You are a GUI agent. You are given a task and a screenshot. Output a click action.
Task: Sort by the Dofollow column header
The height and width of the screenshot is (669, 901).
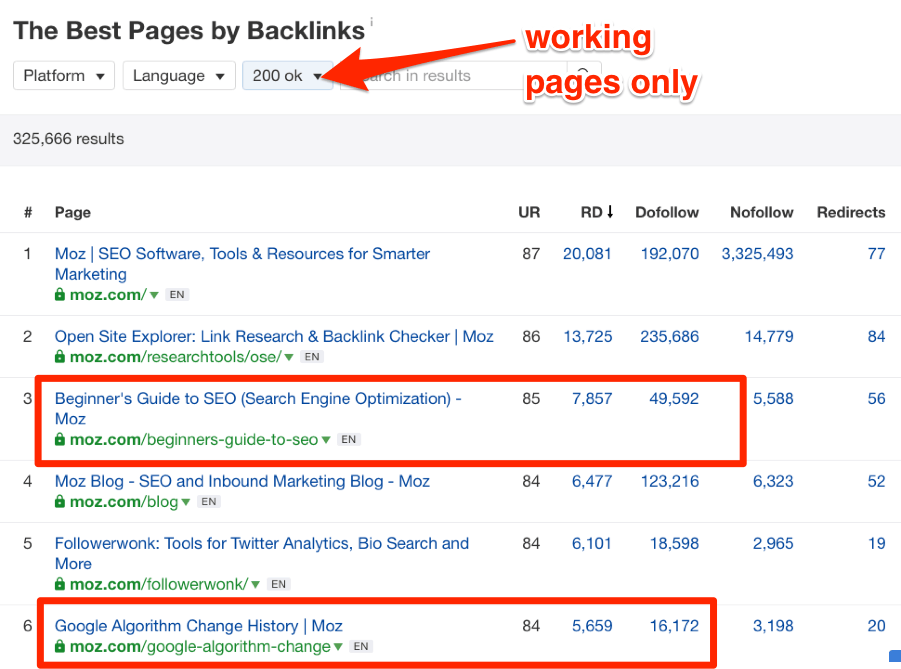click(667, 212)
